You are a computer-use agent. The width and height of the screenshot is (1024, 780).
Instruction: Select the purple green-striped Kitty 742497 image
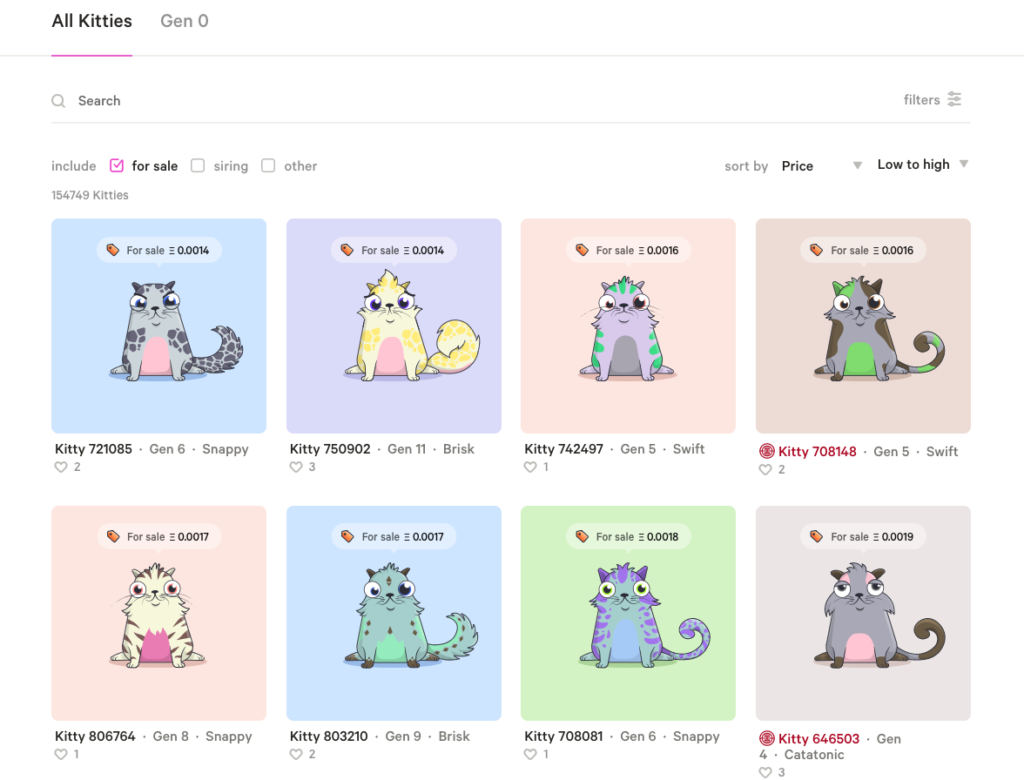pyautogui.click(x=628, y=325)
